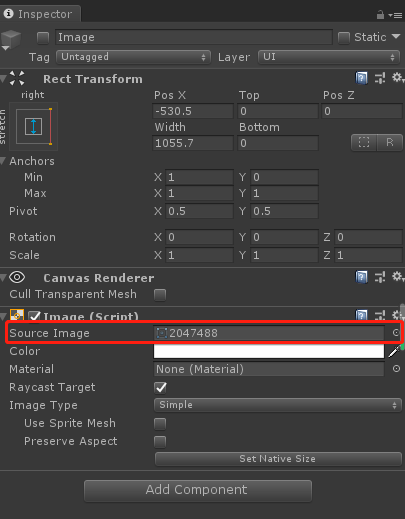This screenshot has height=519, width=405.
Task: Open the Tag dropdown Untagged
Action: point(133,57)
